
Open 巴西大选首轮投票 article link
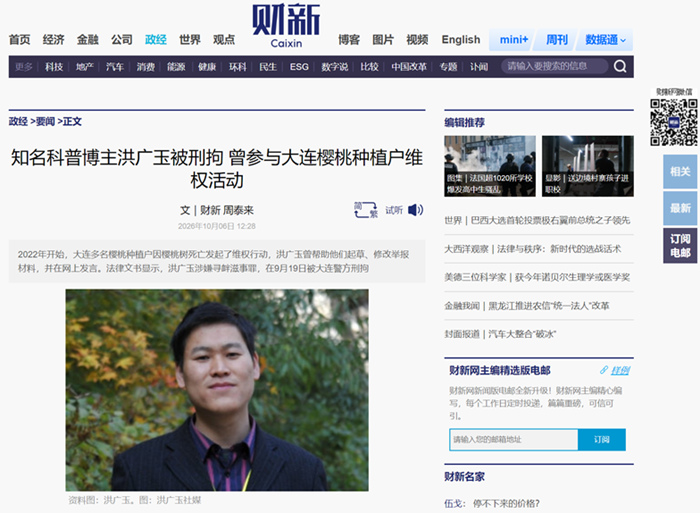pyautogui.click(x=537, y=220)
